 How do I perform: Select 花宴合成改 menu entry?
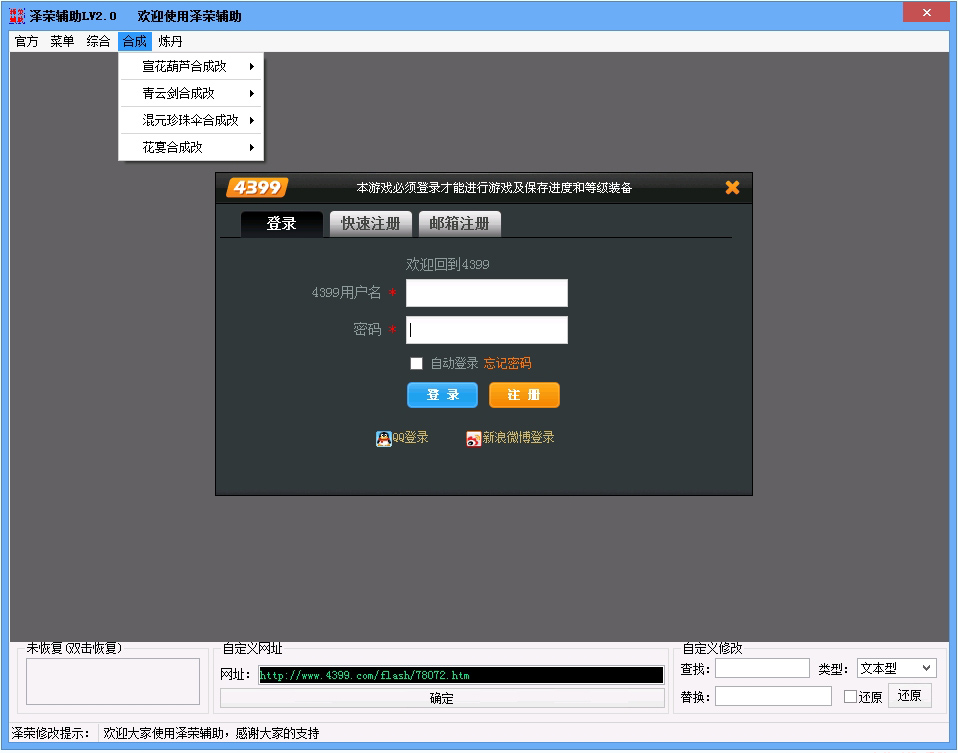pos(191,147)
